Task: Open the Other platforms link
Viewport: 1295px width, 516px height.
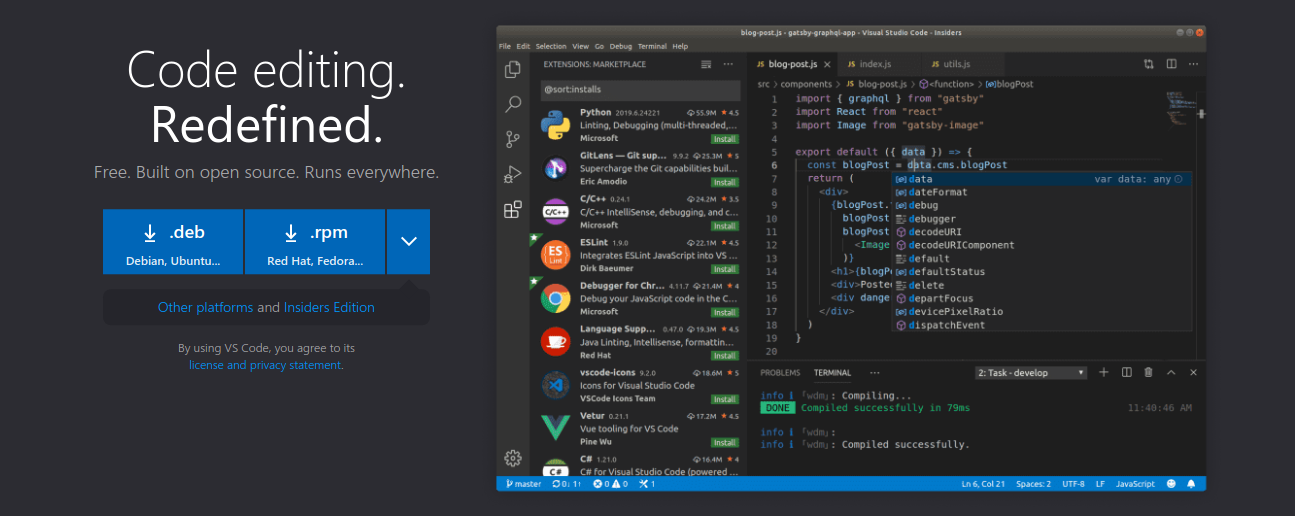Action: [205, 307]
